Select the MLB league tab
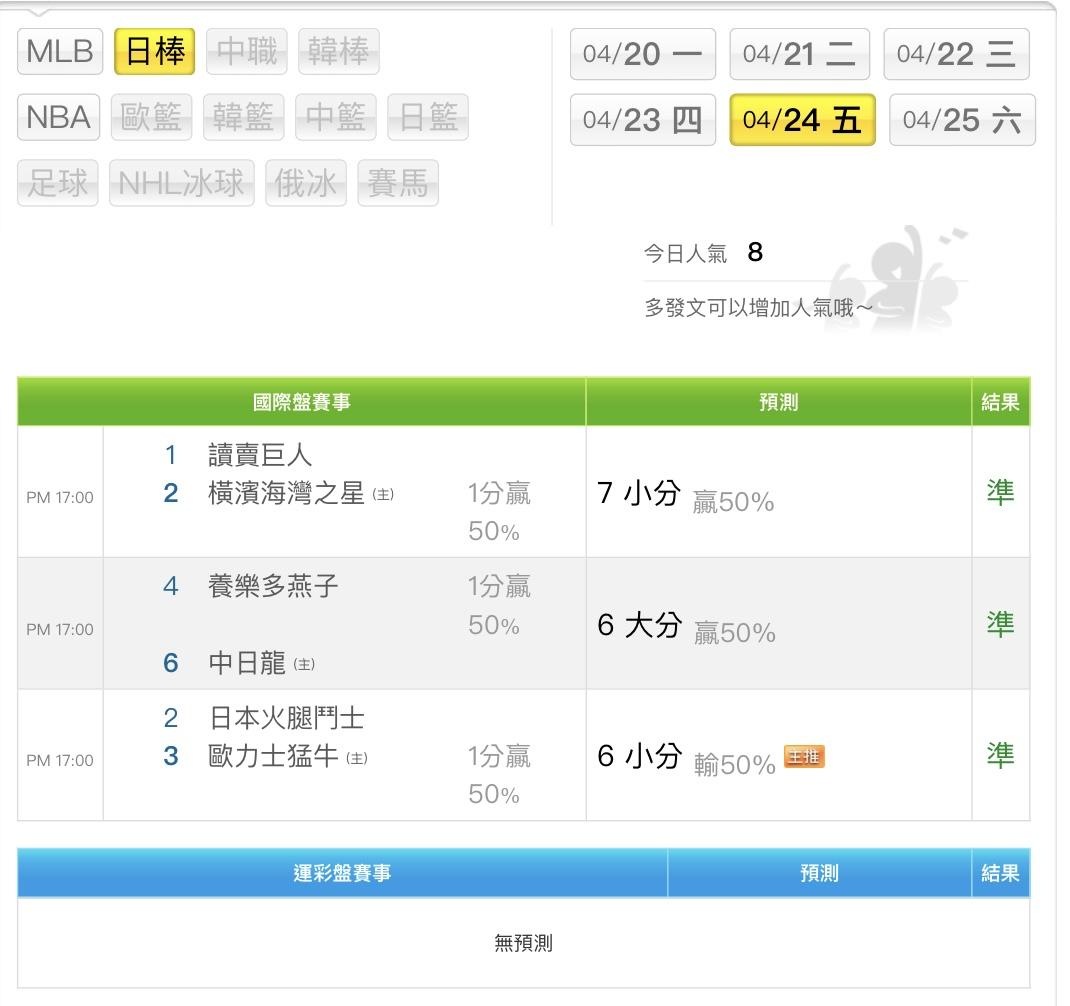Viewport: 1070px width, 1006px height. tap(60, 52)
